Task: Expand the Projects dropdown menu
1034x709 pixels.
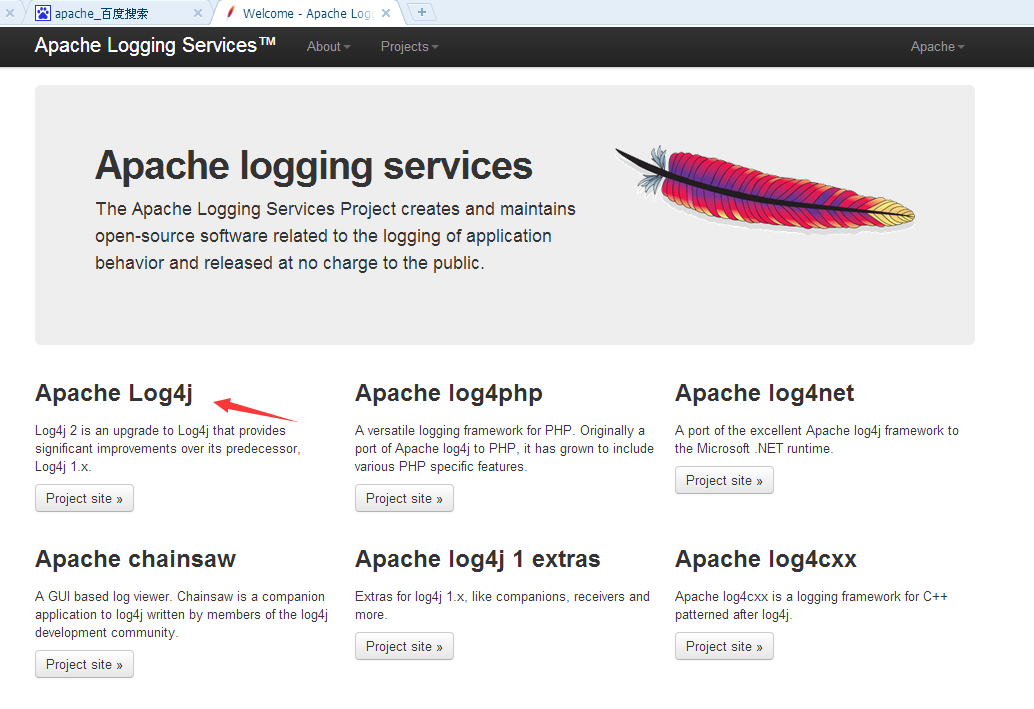Action: pos(410,47)
